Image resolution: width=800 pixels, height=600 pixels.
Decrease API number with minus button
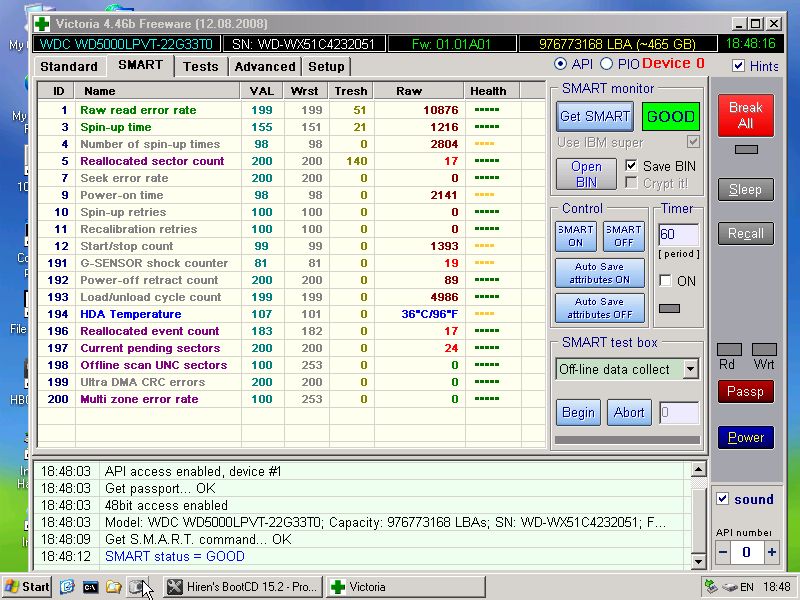click(723, 552)
